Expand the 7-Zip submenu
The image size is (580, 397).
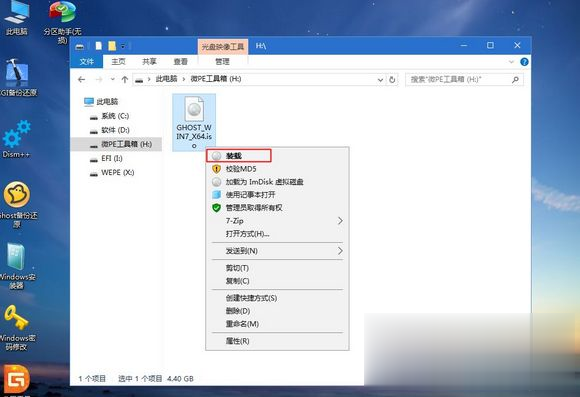[x=340, y=221]
